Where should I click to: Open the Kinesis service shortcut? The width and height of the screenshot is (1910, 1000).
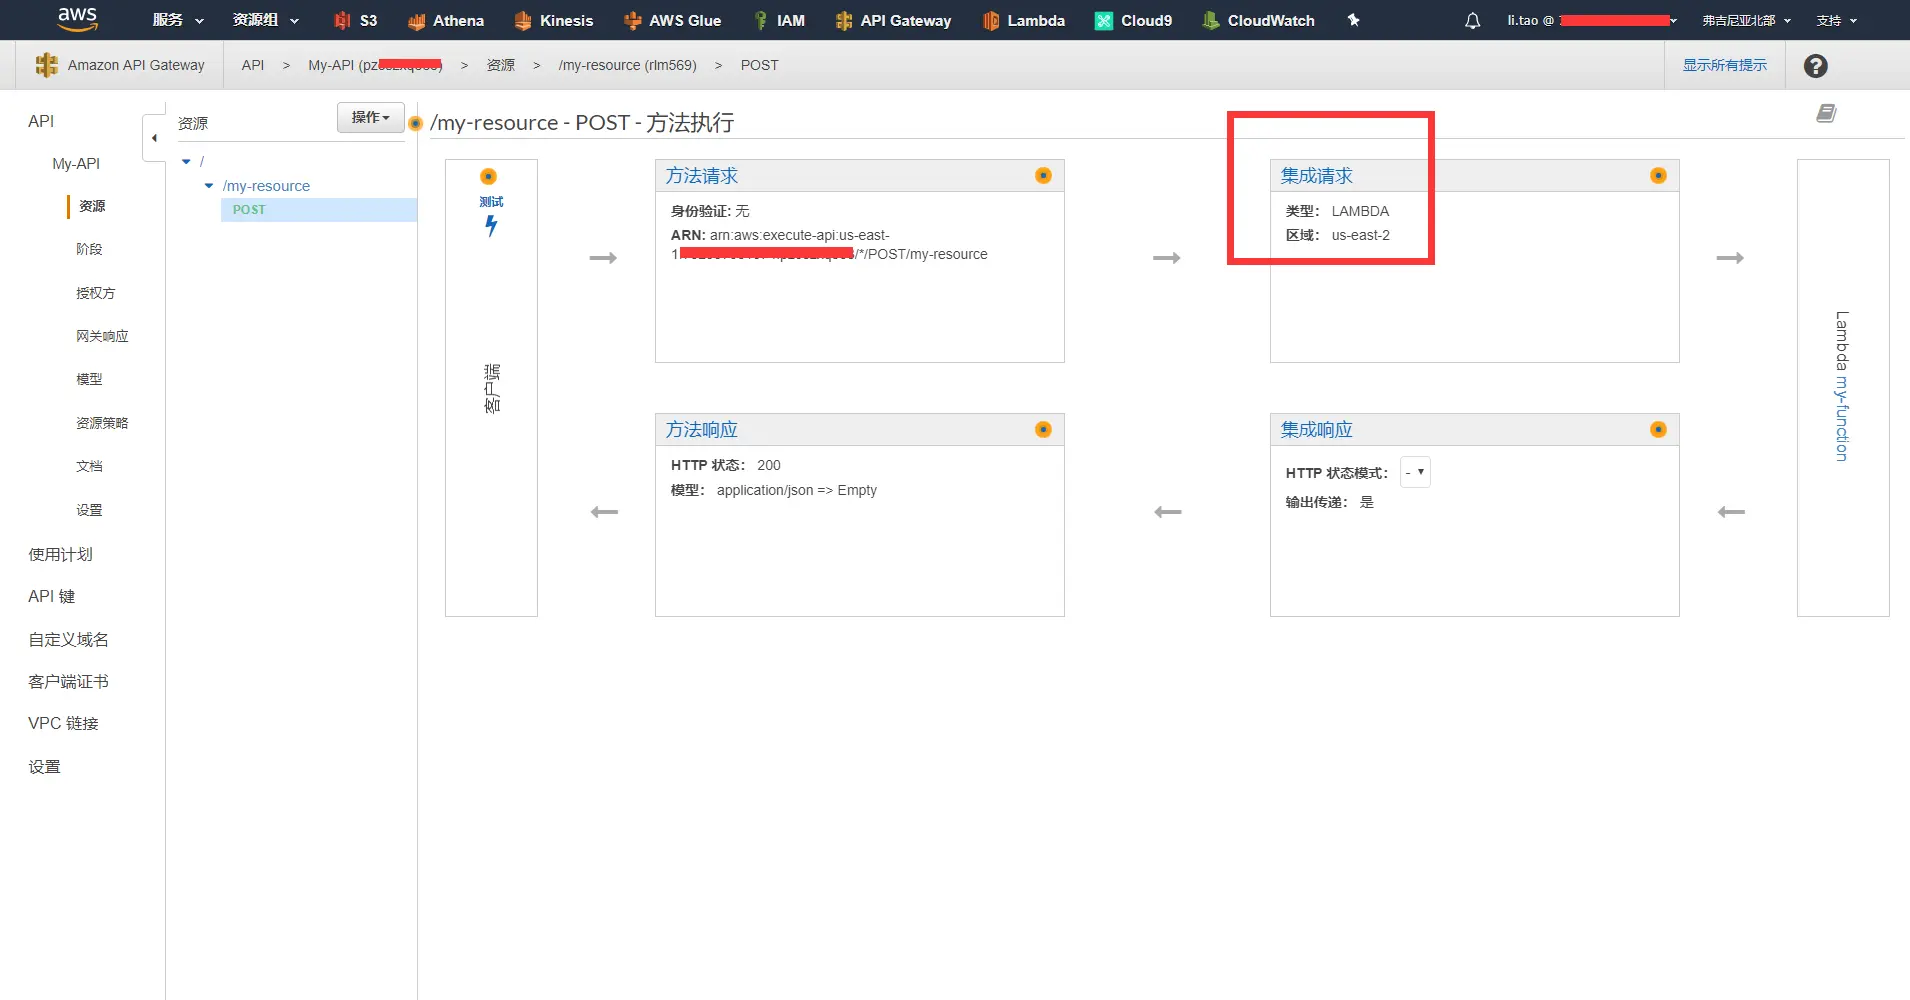point(553,20)
